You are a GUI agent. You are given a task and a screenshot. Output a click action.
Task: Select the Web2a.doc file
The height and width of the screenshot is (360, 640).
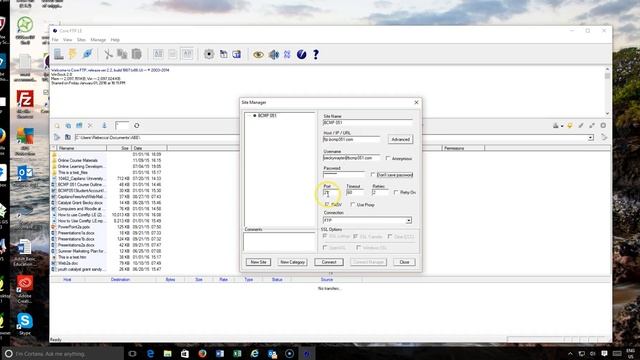pyautogui.click(x=67, y=263)
